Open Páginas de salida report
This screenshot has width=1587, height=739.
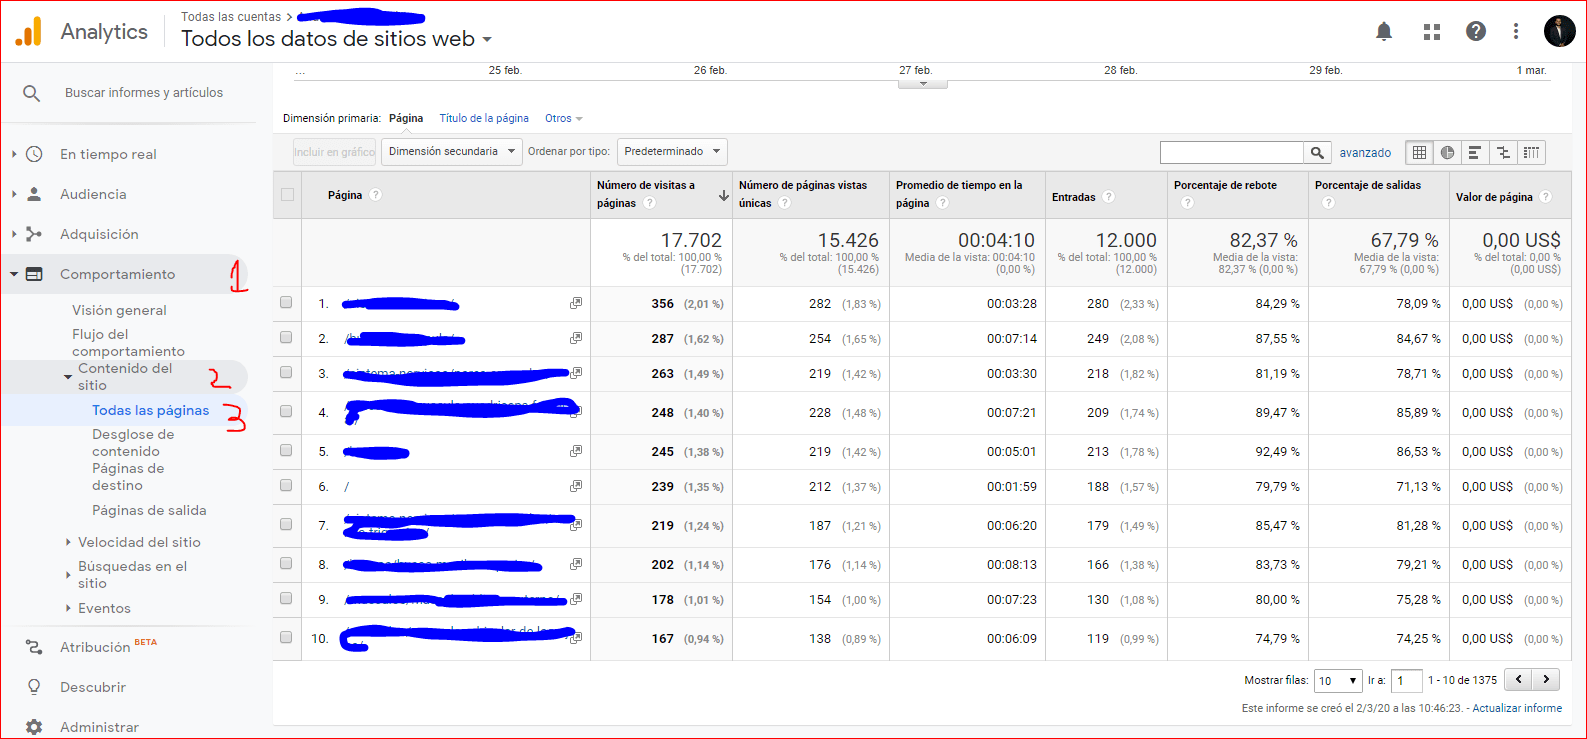tap(149, 510)
